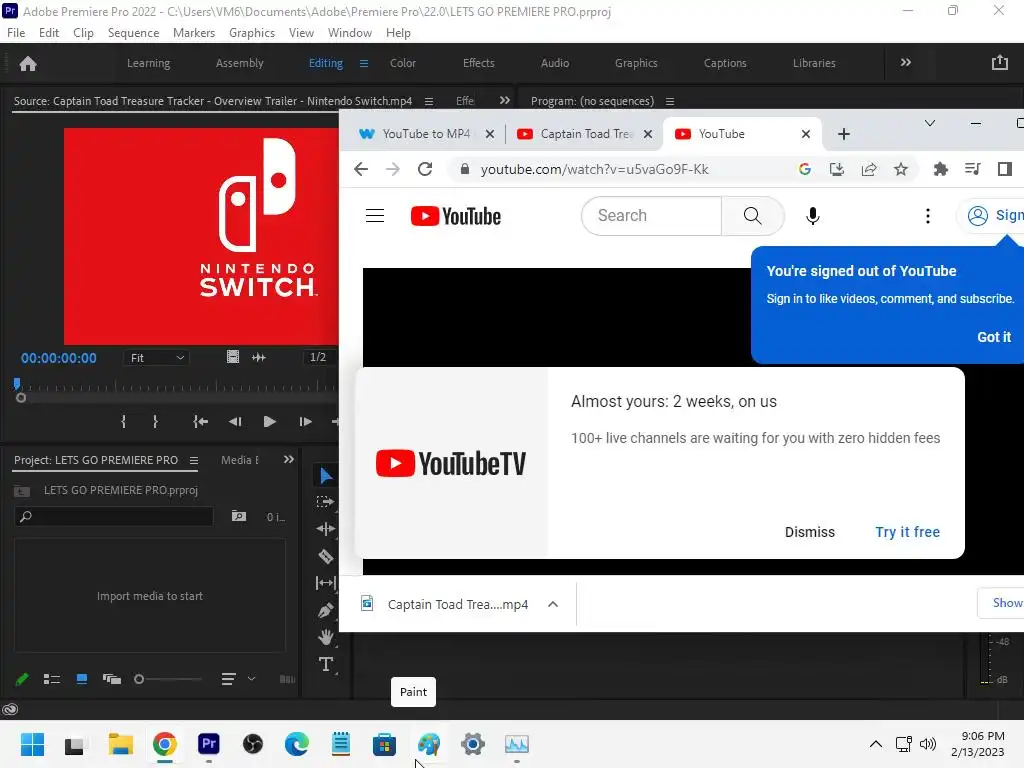Select the Type tool
The height and width of the screenshot is (768, 1024).
pyautogui.click(x=325, y=664)
